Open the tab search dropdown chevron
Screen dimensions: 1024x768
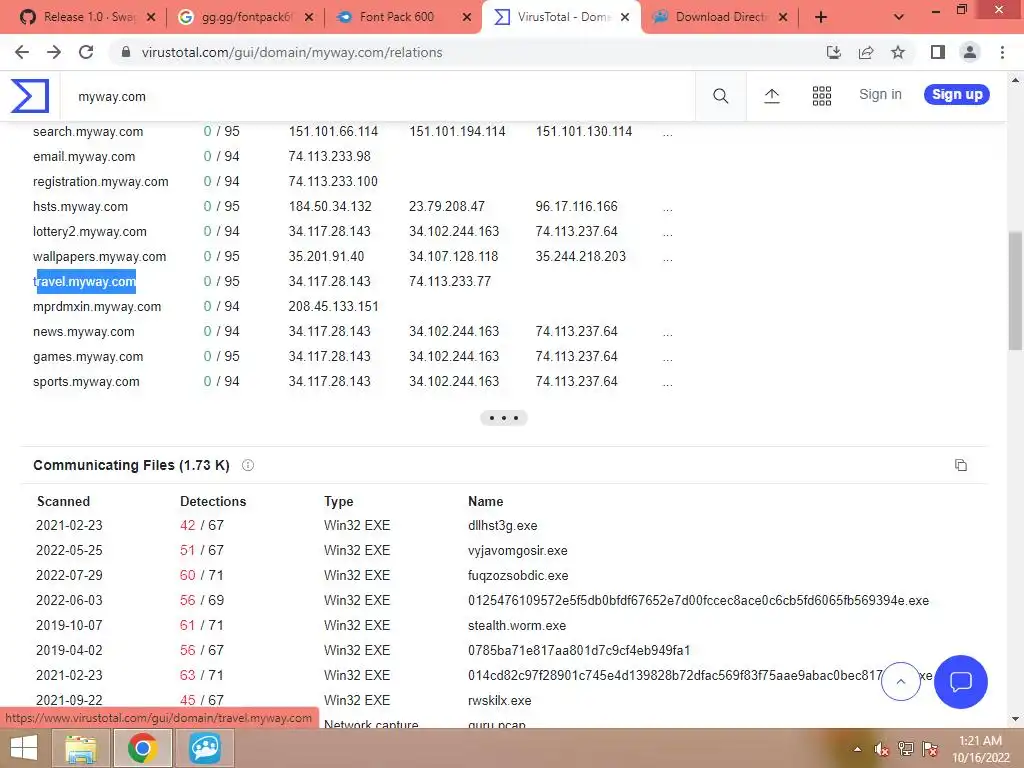pos(899,17)
